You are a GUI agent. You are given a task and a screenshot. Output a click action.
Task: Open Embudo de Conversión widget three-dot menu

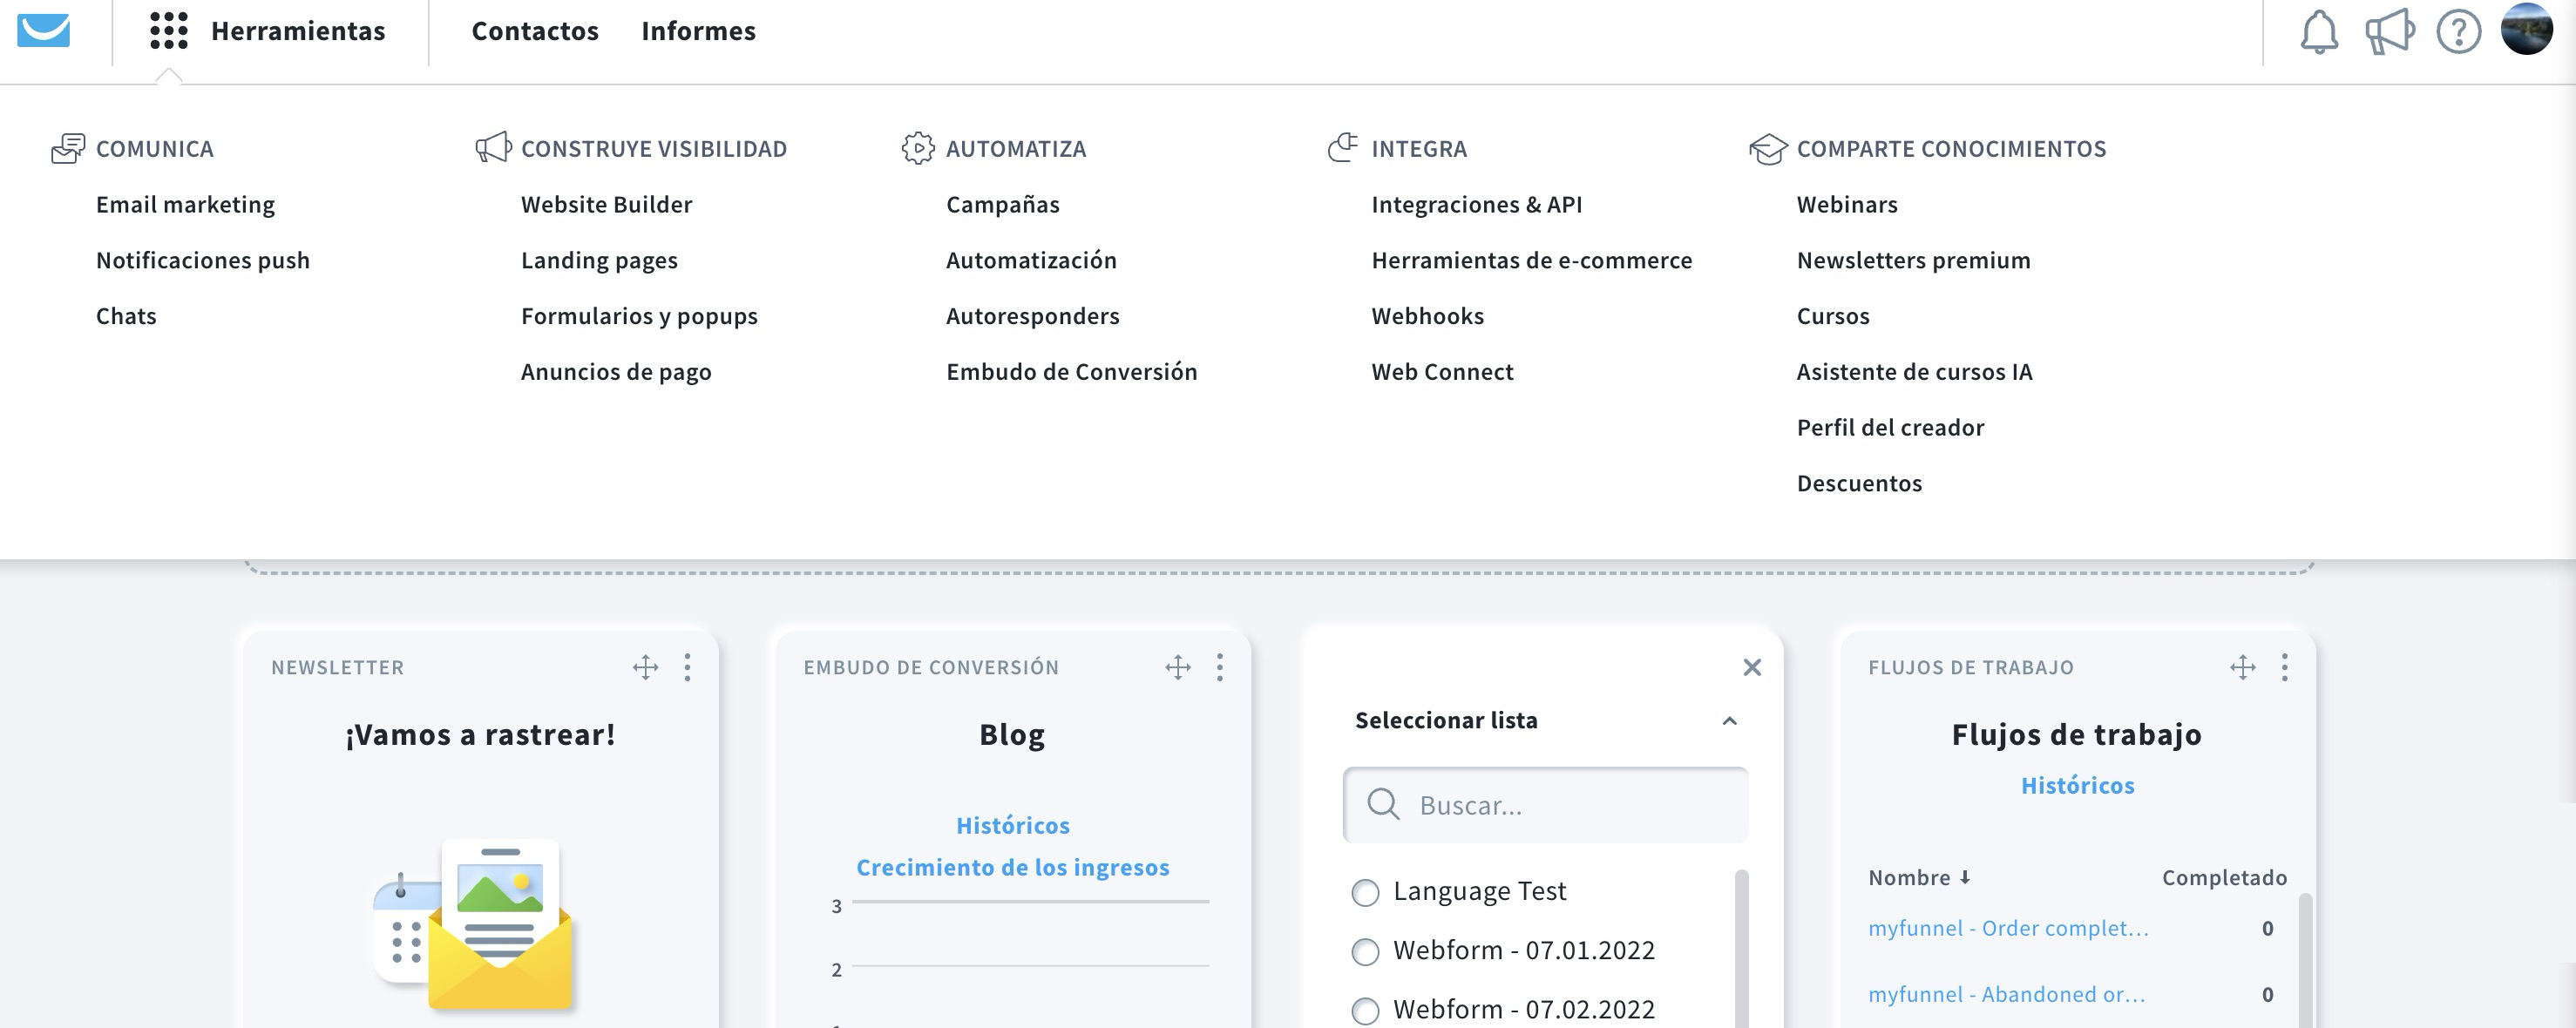coord(1220,667)
